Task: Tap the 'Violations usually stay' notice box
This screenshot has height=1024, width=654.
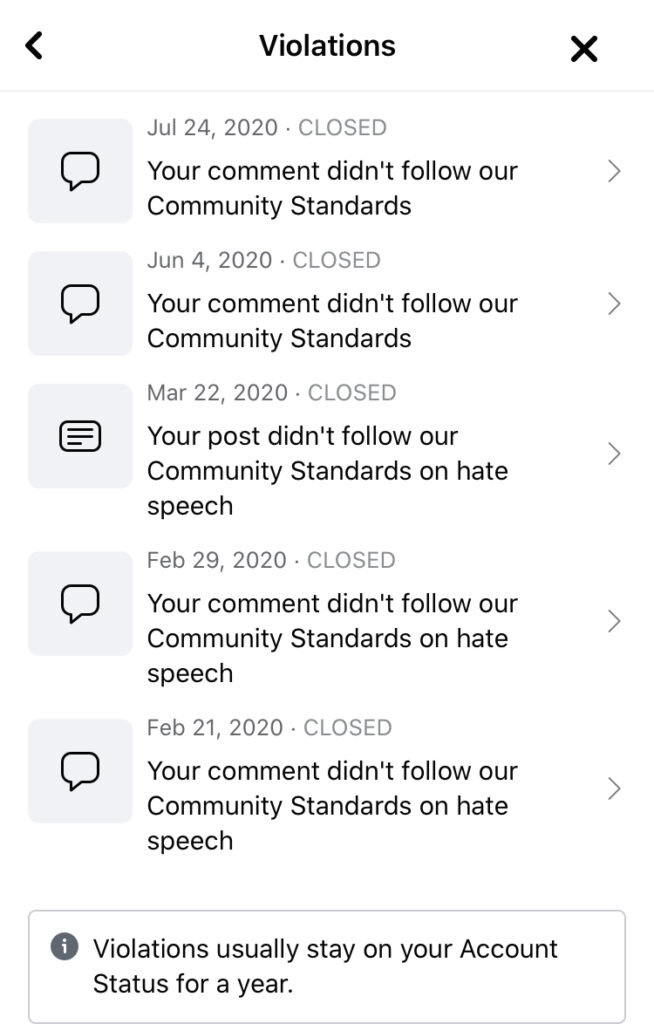Action: 327,966
